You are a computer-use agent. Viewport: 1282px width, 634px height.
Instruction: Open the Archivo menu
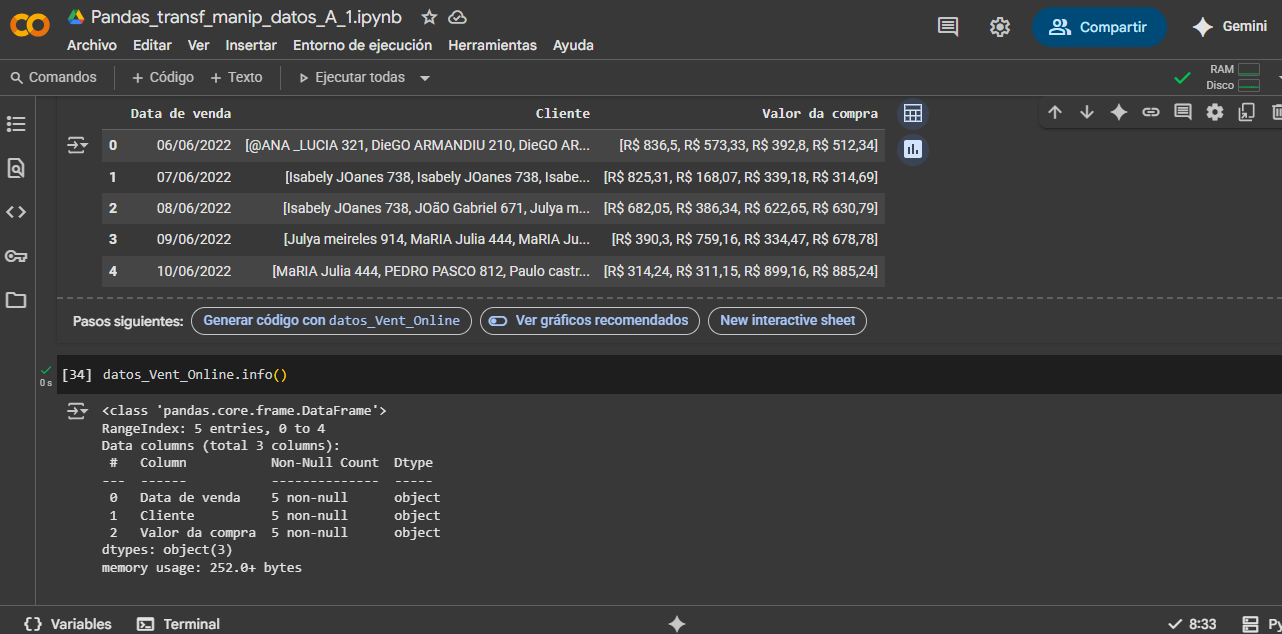(x=92, y=45)
